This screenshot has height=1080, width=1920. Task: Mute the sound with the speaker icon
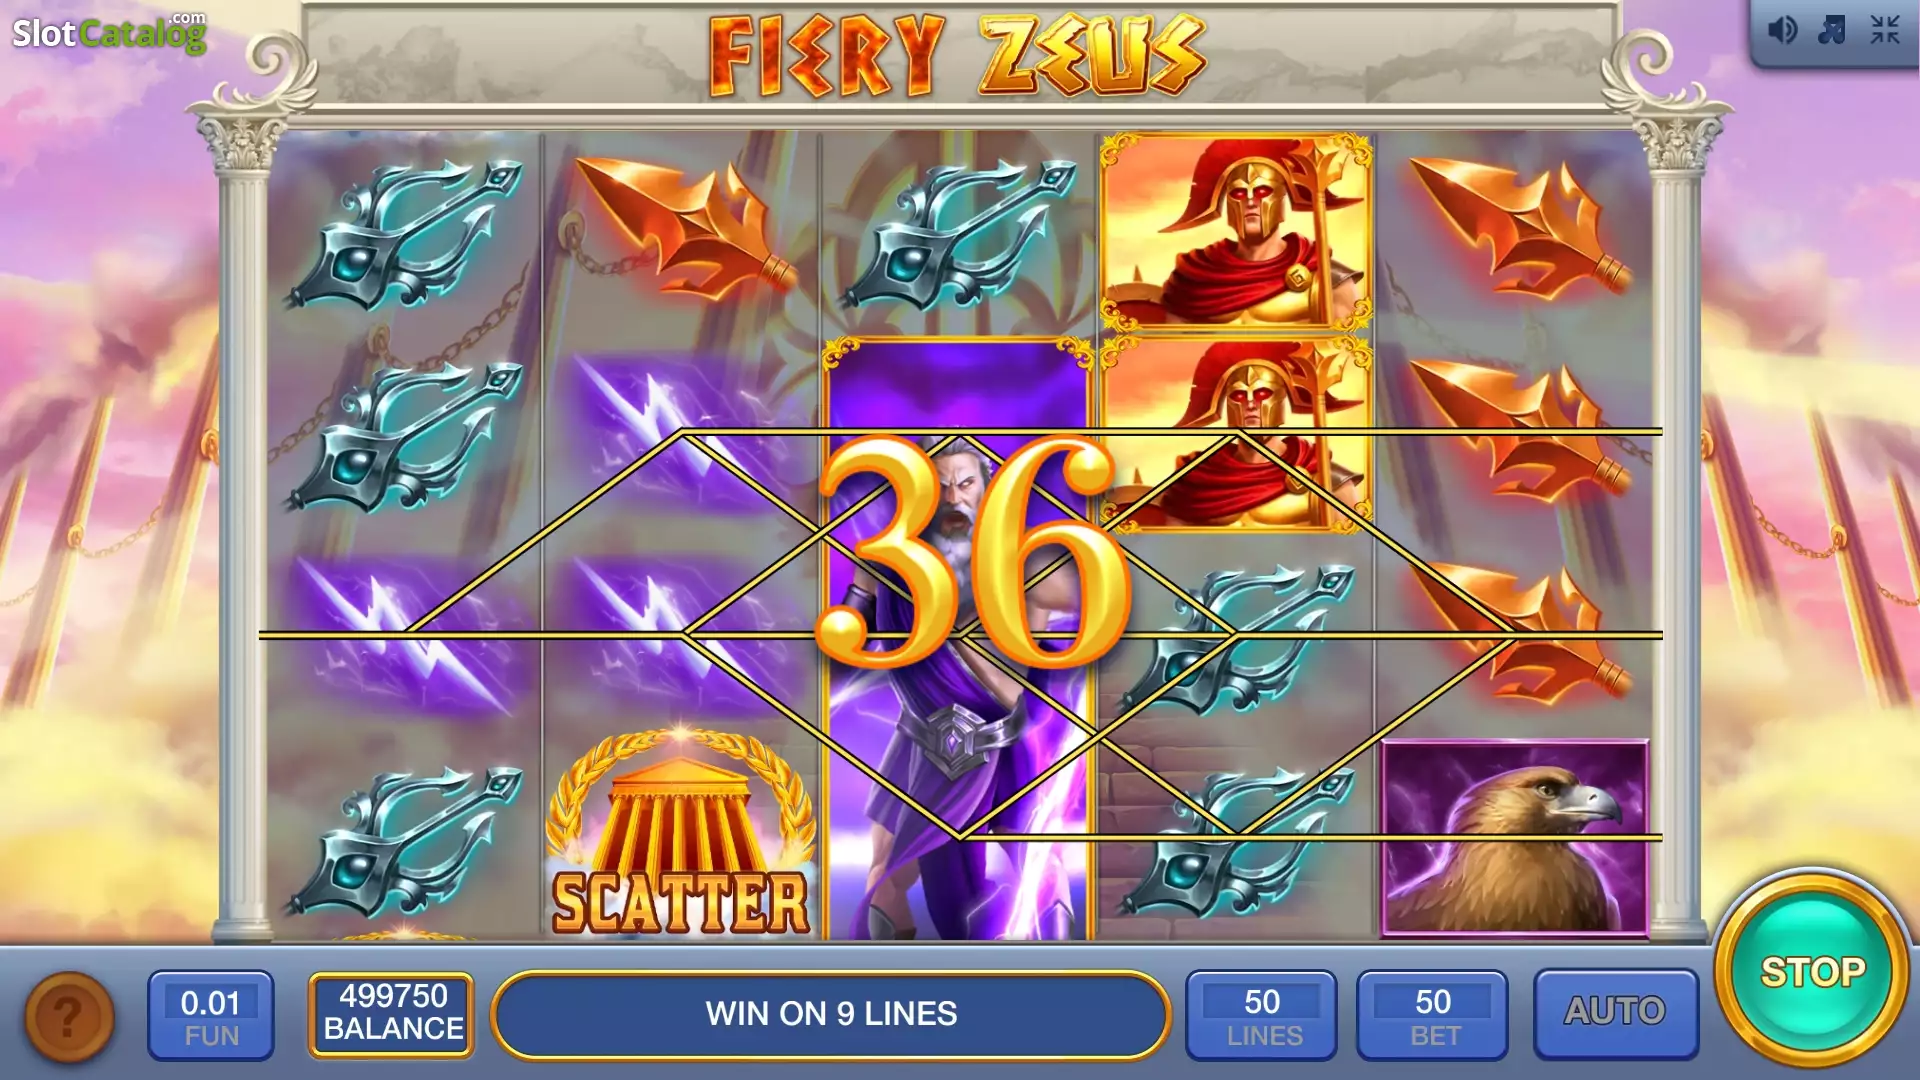tap(1782, 31)
